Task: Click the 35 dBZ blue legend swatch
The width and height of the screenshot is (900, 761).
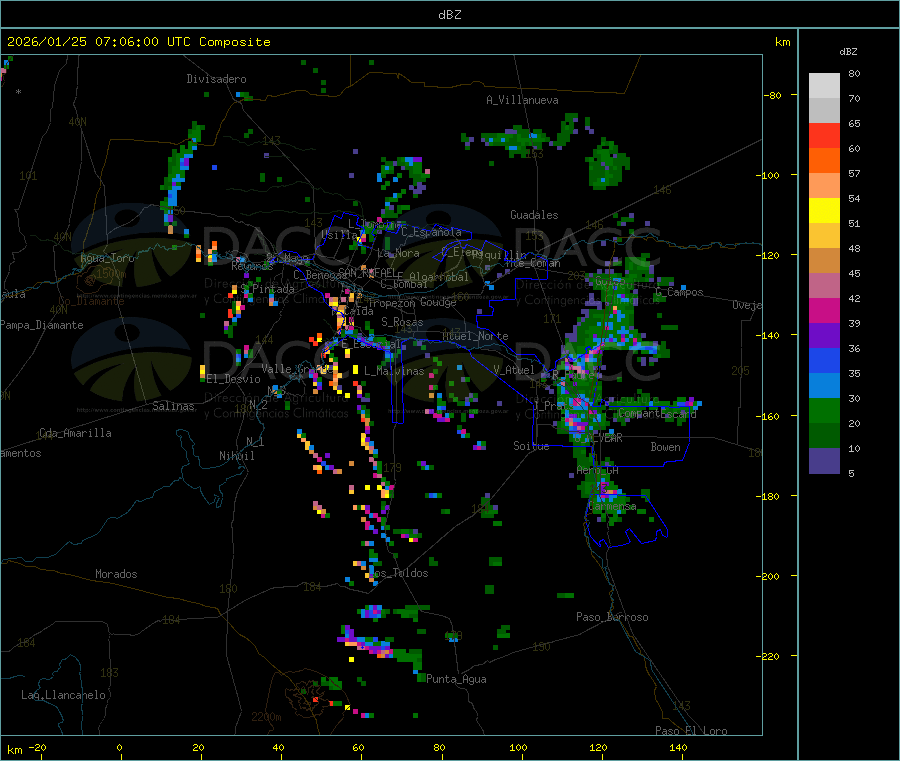Action: click(824, 360)
